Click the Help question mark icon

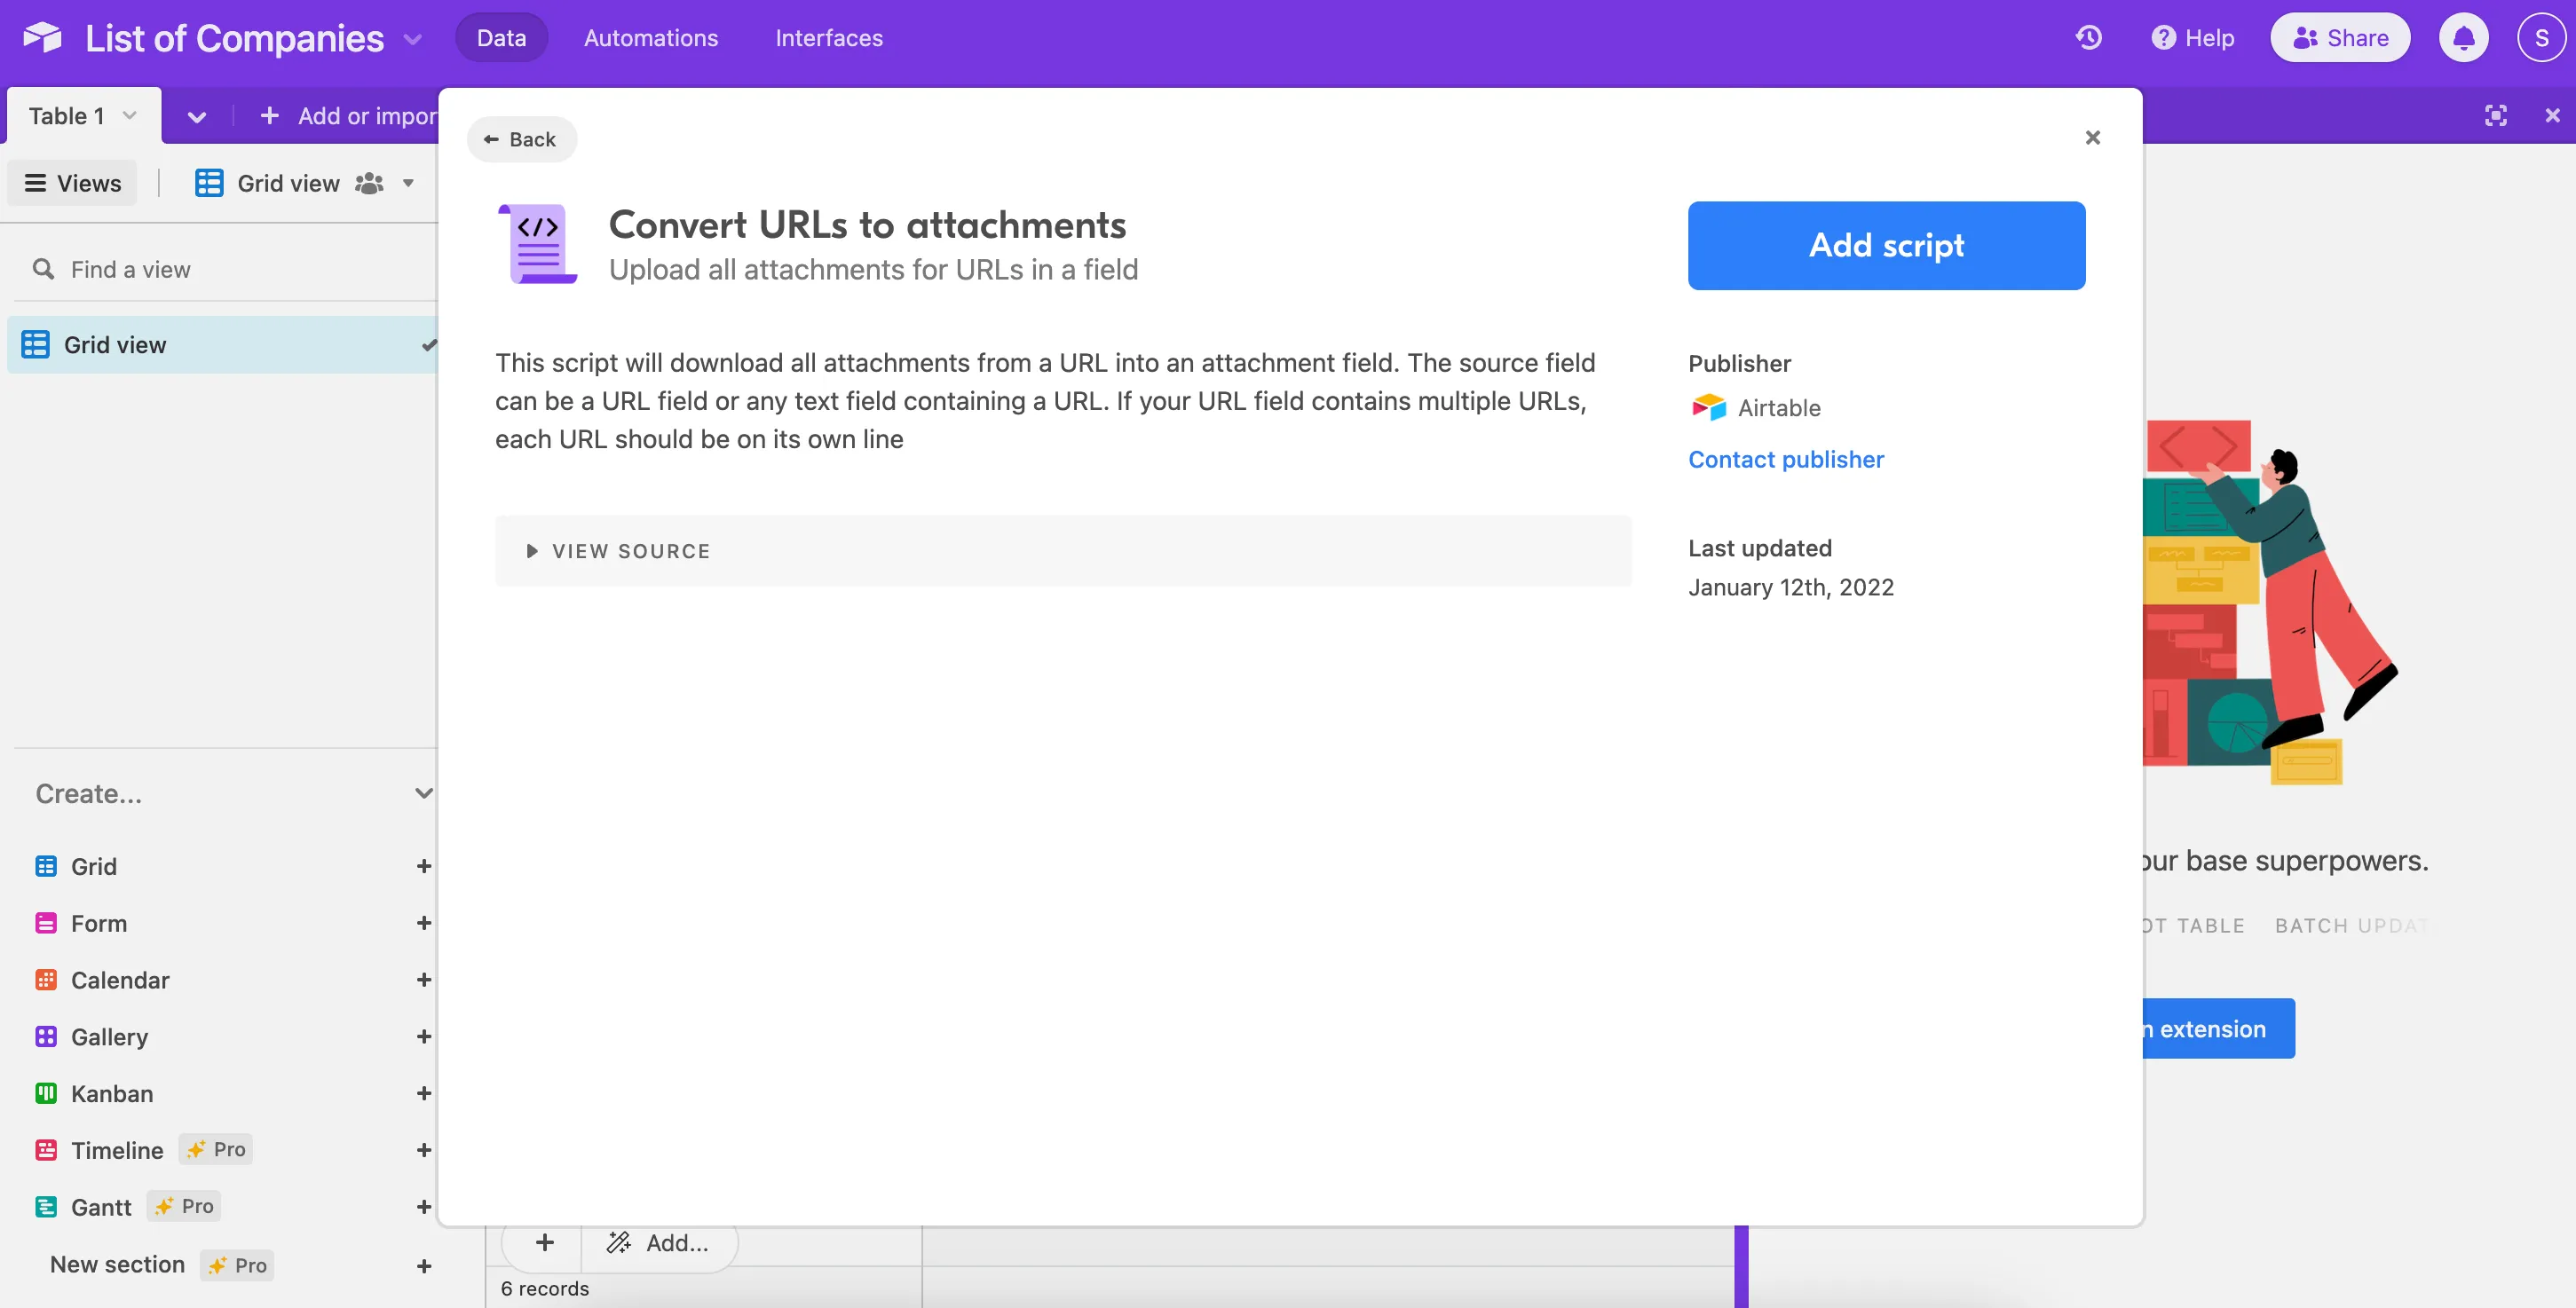tap(2163, 37)
